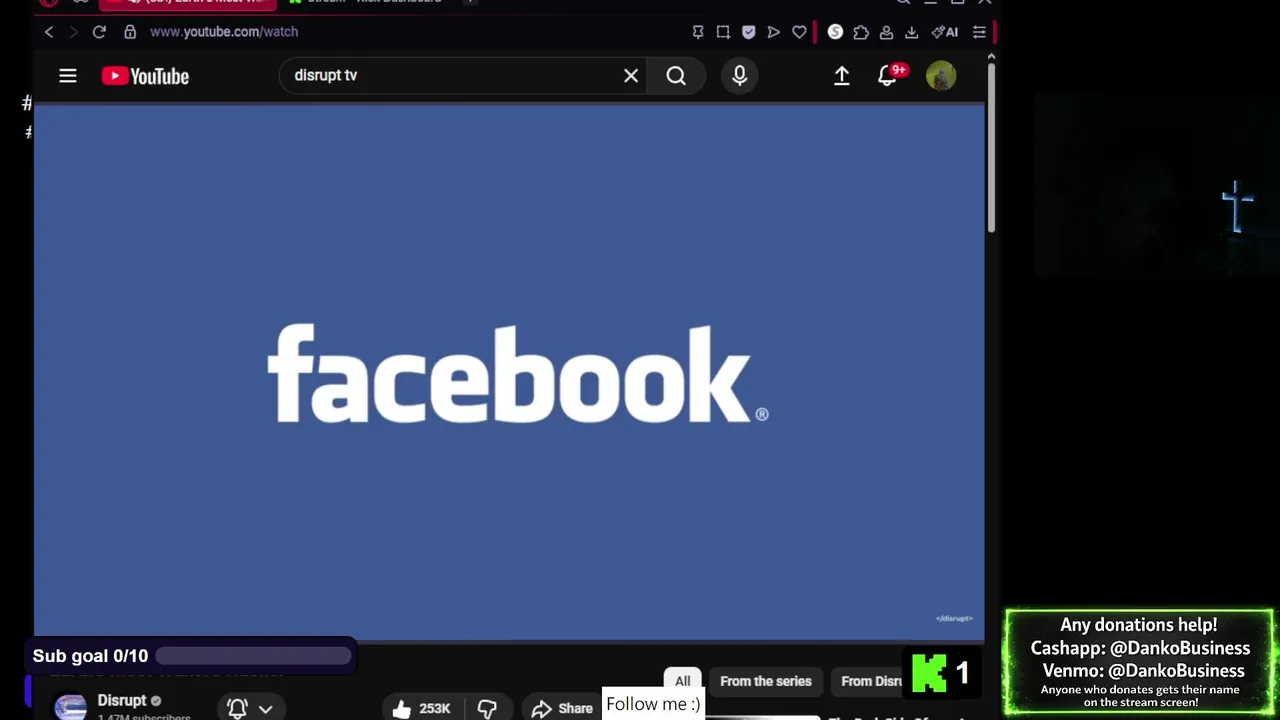Open YouTube notifications bell with 9+ badge

coord(888,76)
